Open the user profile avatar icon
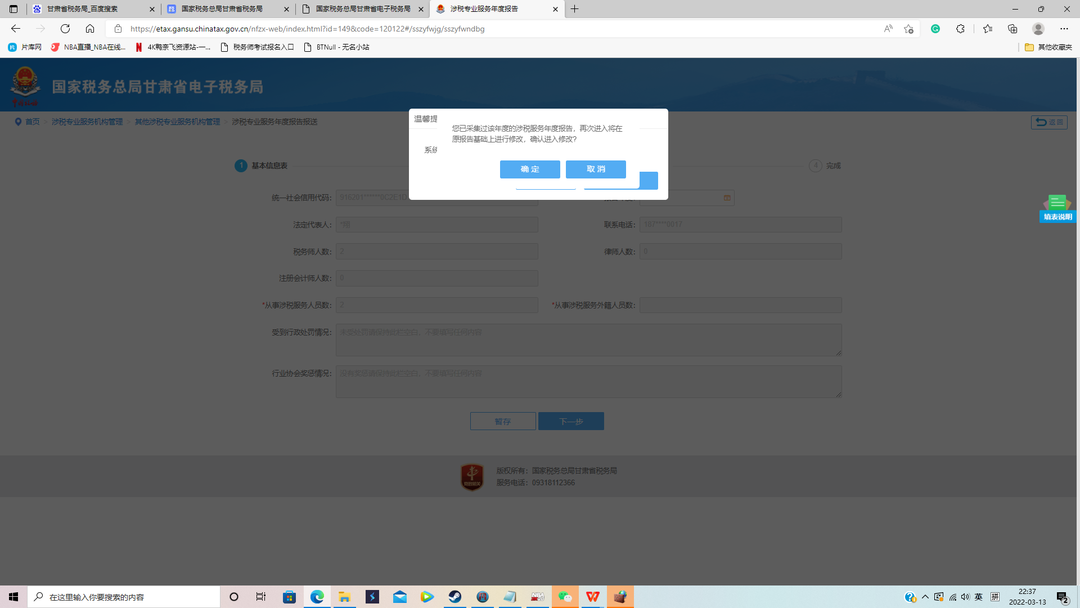 point(1038,29)
